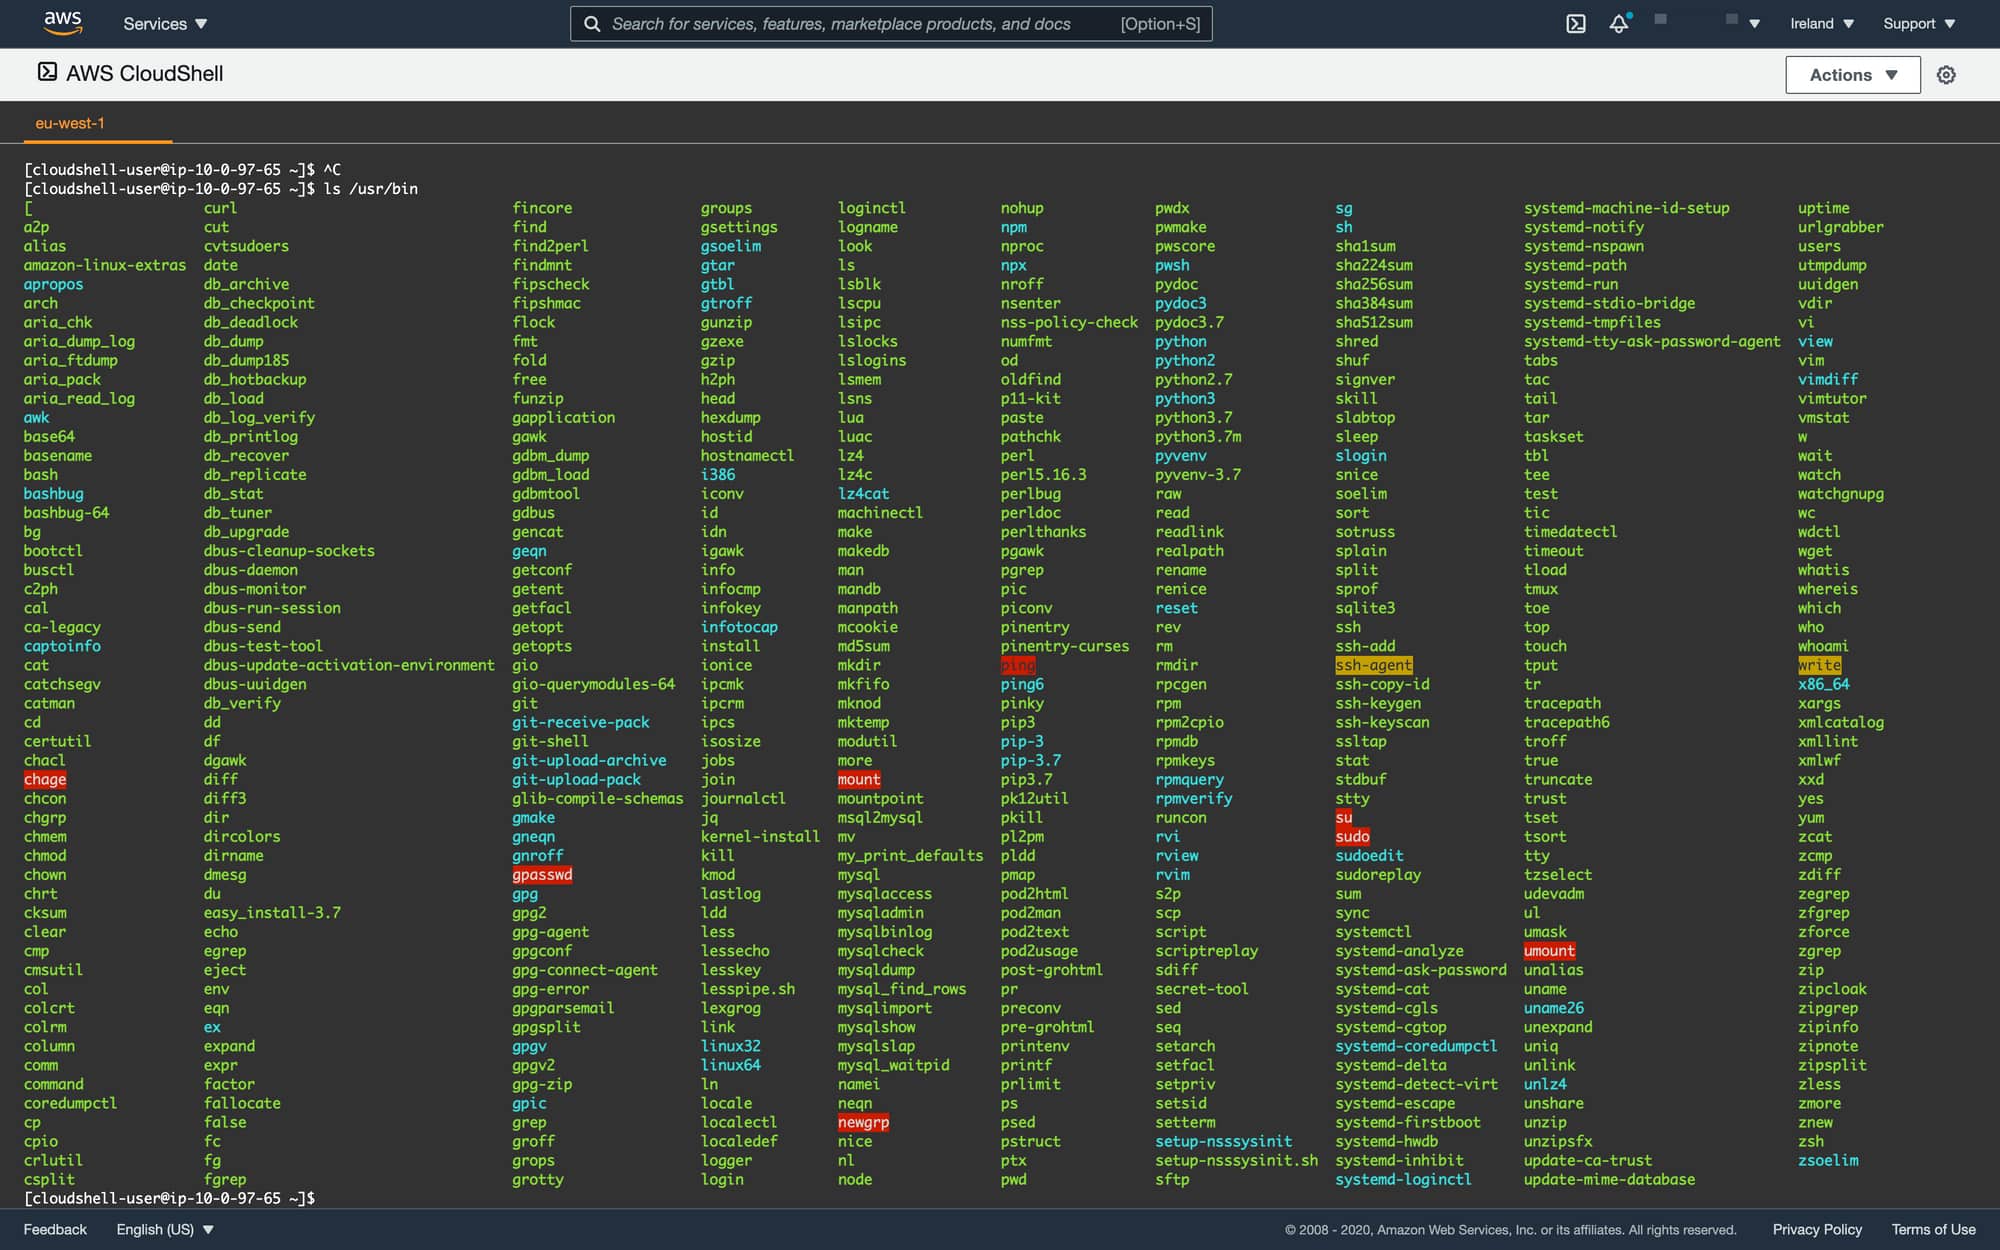Open CloudShell settings gear icon

tap(1946, 75)
